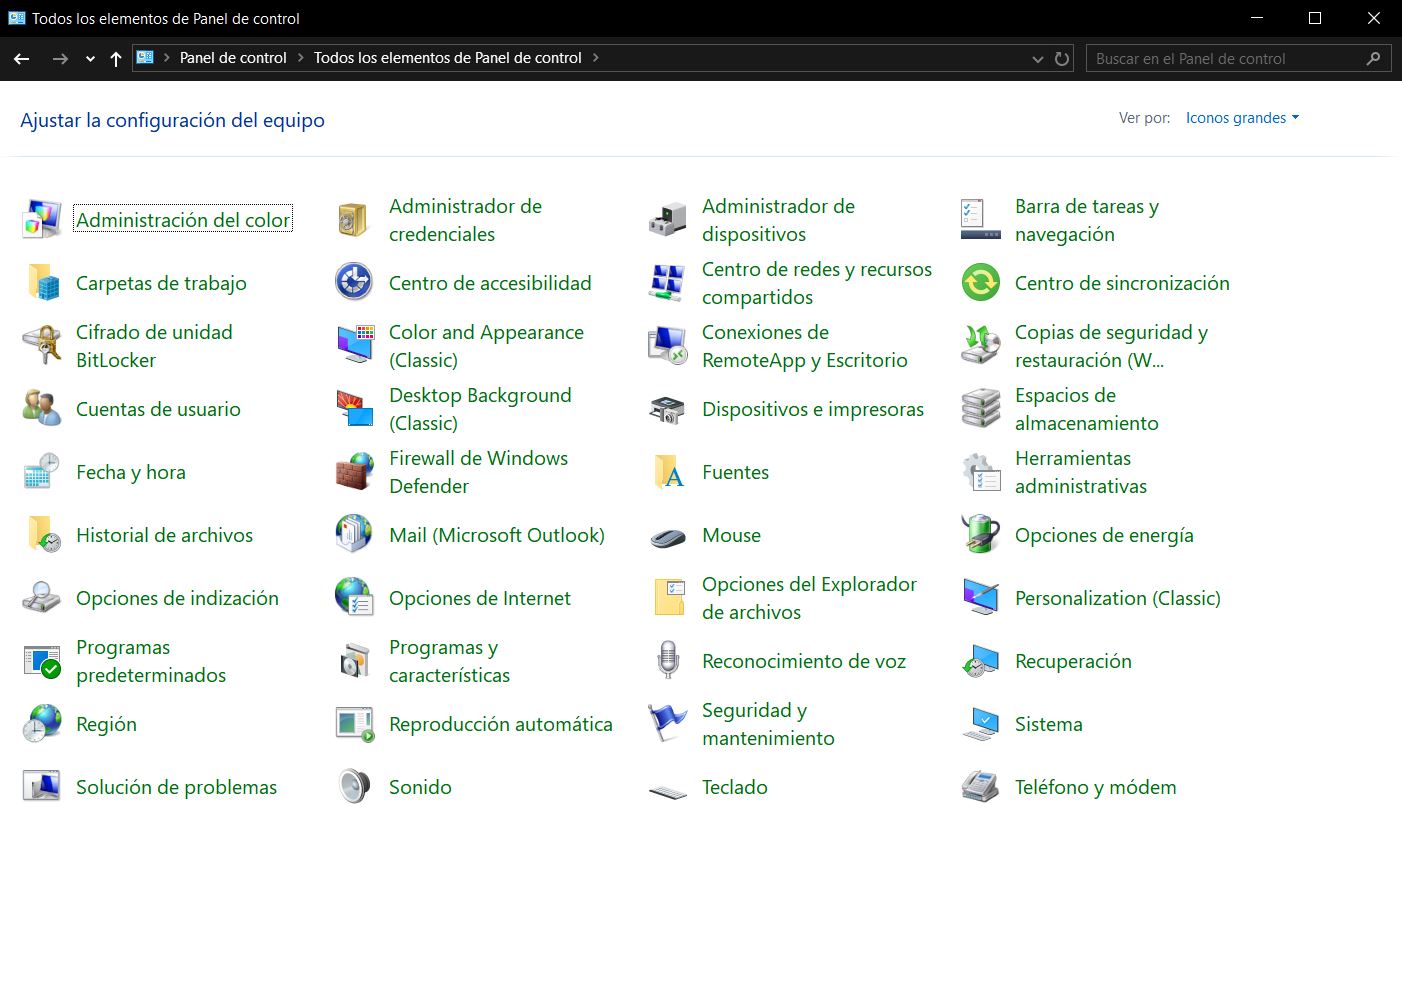Image resolution: width=1402 pixels, height=981 pixels.
Task: Expand the Iconos grandes view dropdown
Action: click(x=1242, y=118)
